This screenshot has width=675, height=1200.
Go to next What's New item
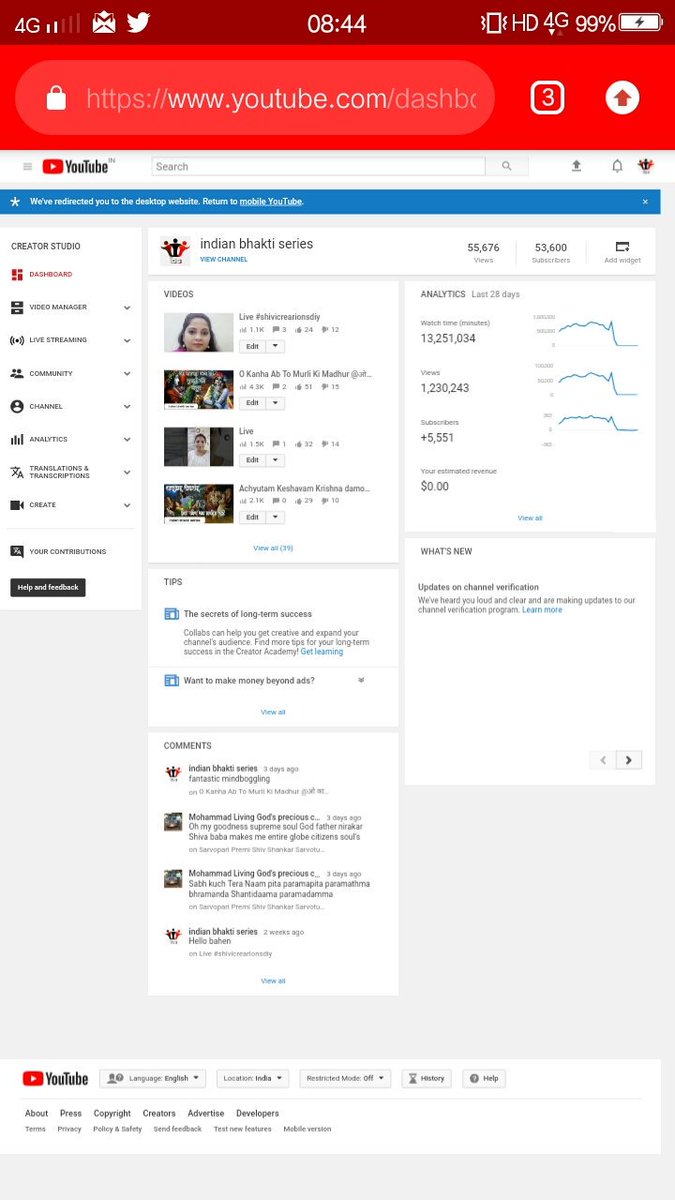point(629,760)
